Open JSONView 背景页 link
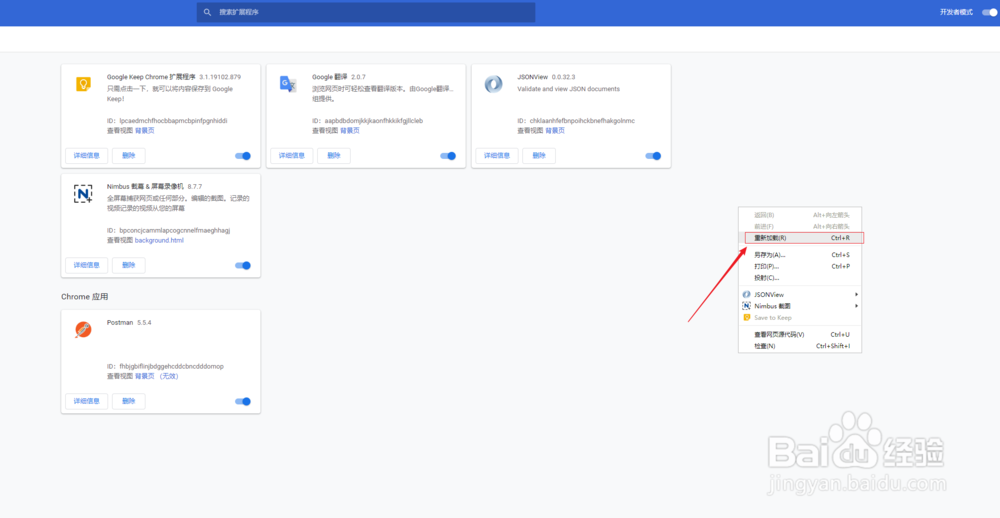This screenshot has width=1000, height=518. 555,131
